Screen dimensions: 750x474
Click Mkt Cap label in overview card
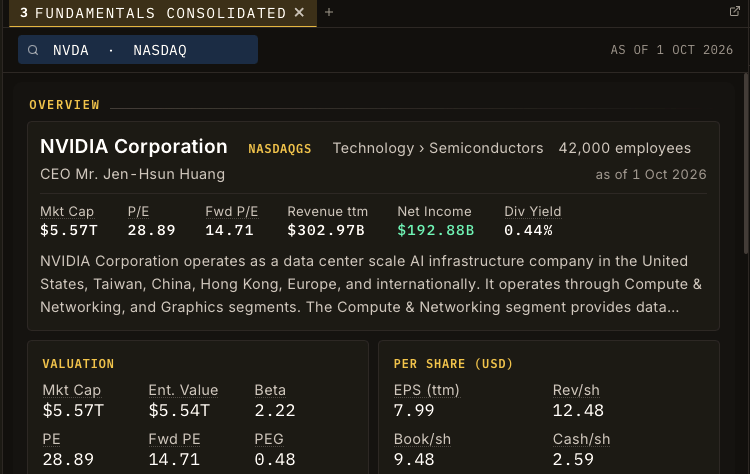coord(67,211)
